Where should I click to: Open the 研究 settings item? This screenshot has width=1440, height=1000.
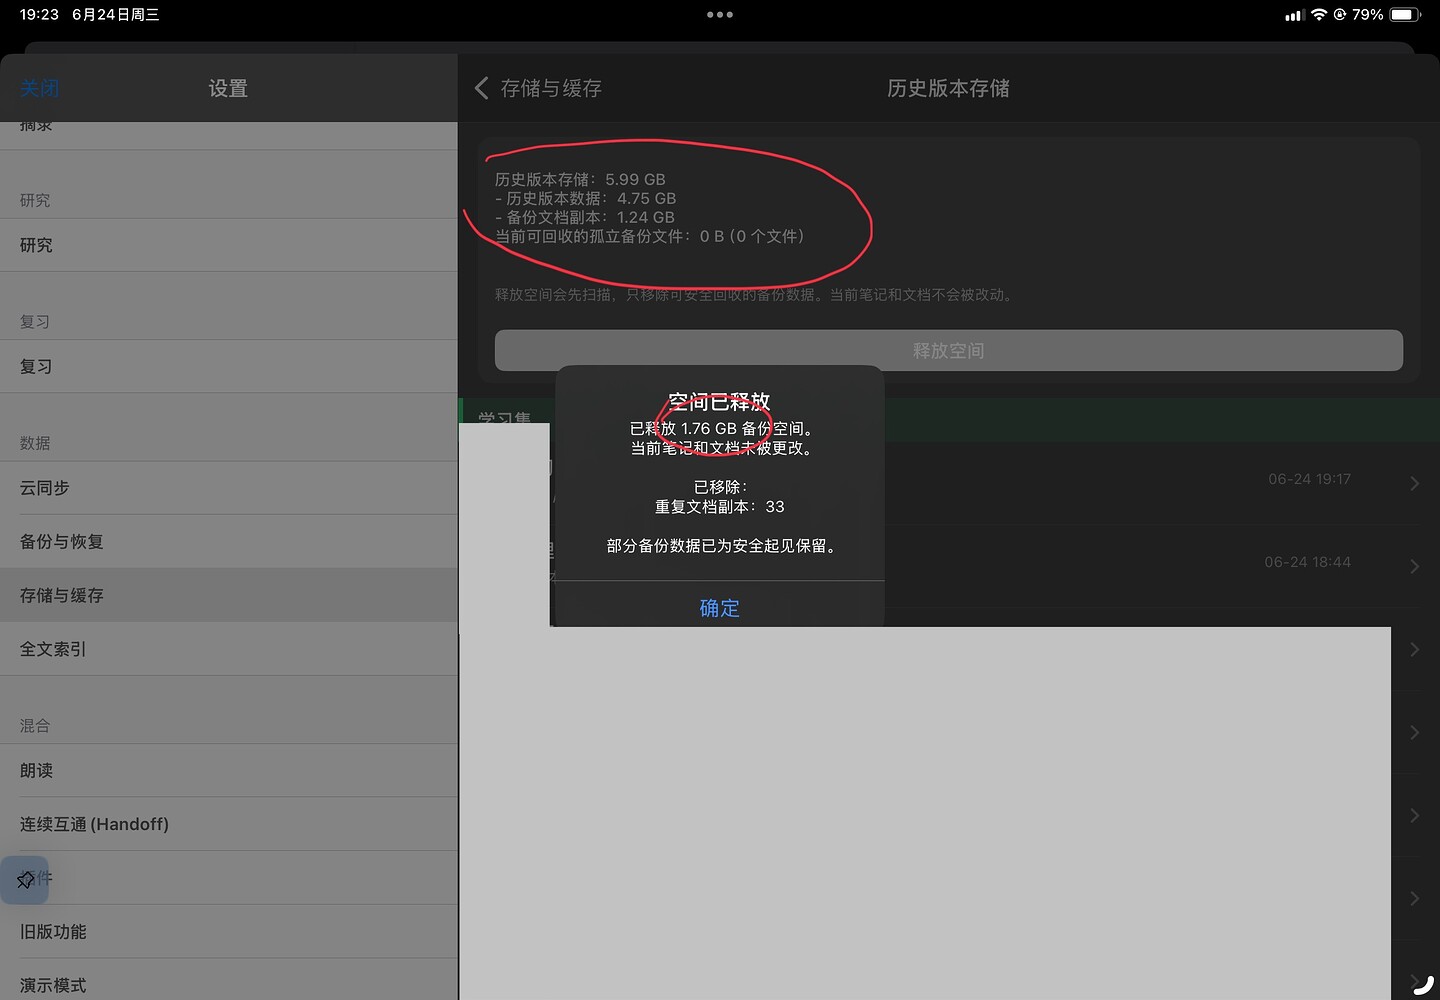coord(229,245)
